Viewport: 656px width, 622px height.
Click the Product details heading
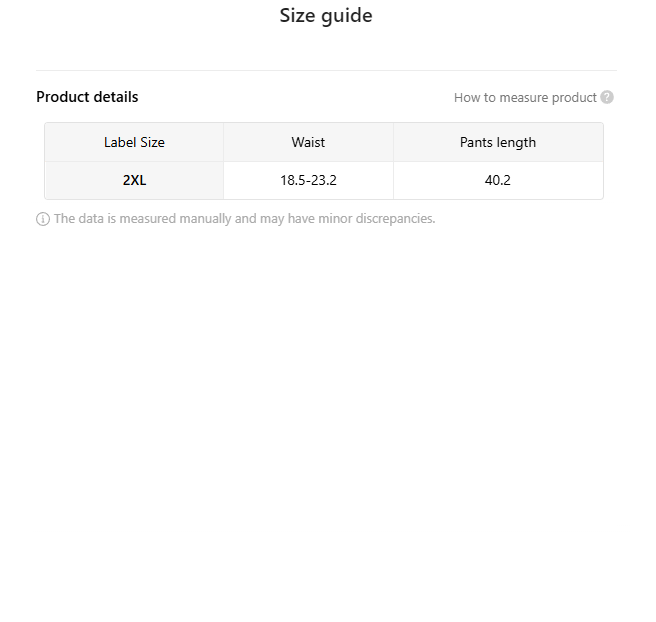87,97
